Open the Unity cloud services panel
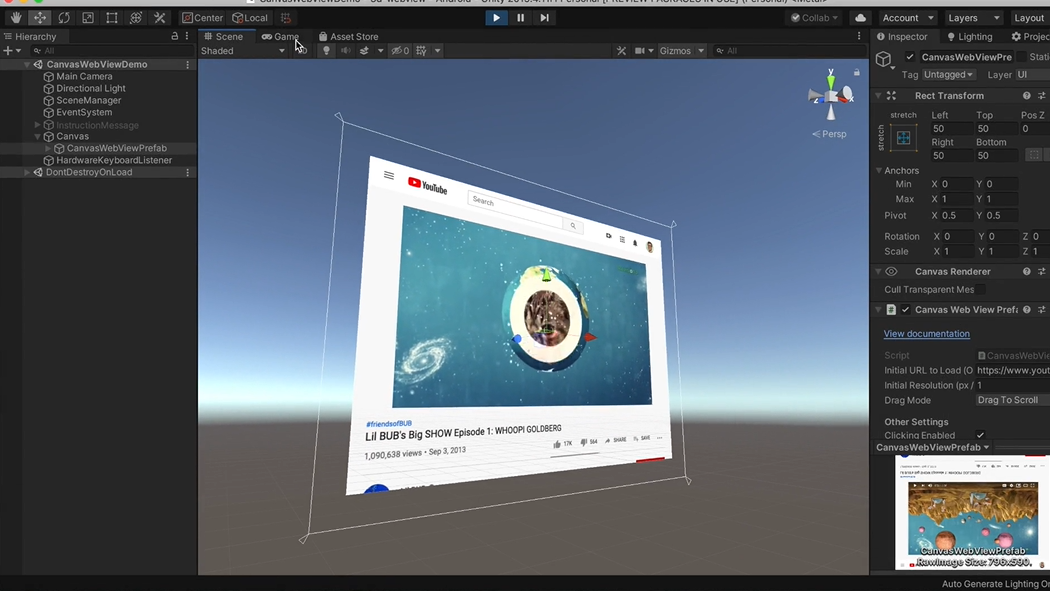Image resolution: width=1050 pixels, height=591 pixels. 860,18
